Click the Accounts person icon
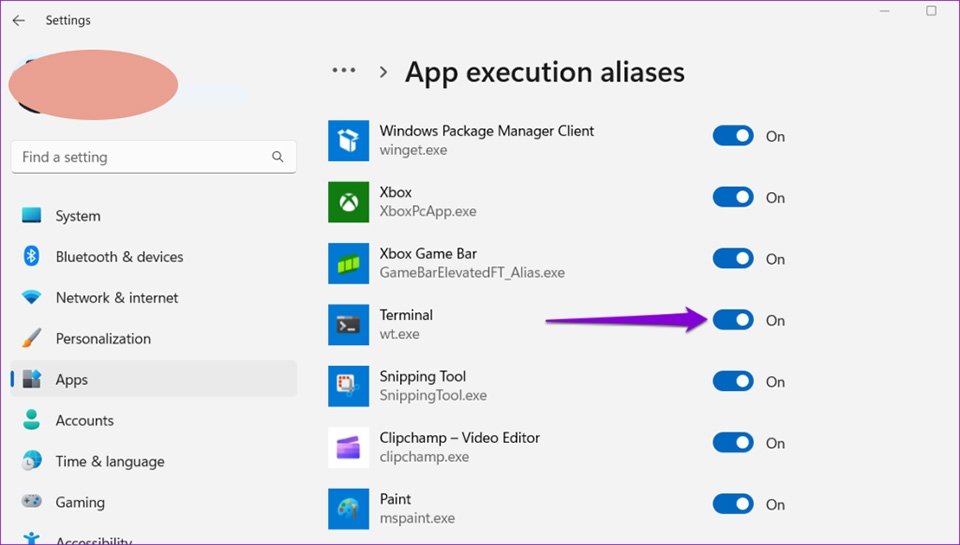The height and width of the screenshot is (545, 960). pyautogui.click(x=31, y=420)
